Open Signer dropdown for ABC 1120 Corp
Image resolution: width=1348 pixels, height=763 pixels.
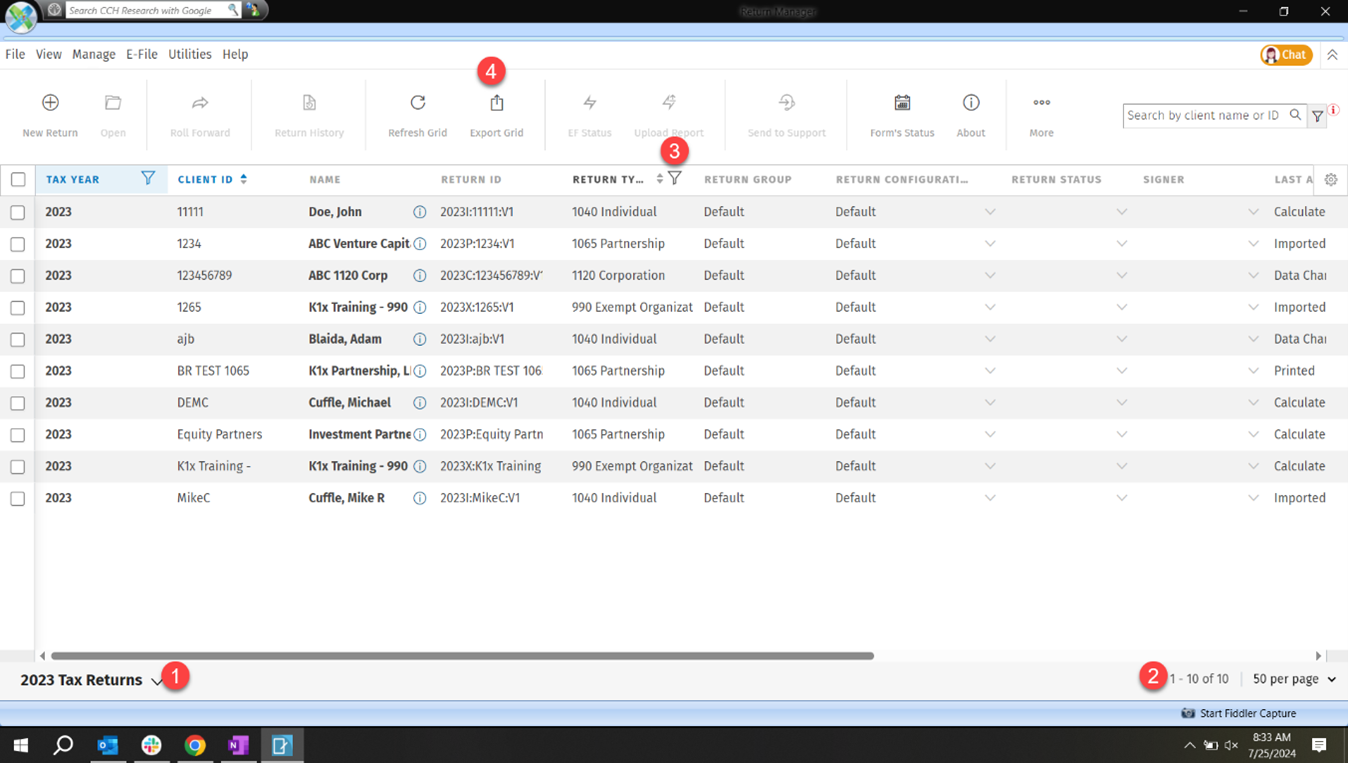tap(1253, 276)
